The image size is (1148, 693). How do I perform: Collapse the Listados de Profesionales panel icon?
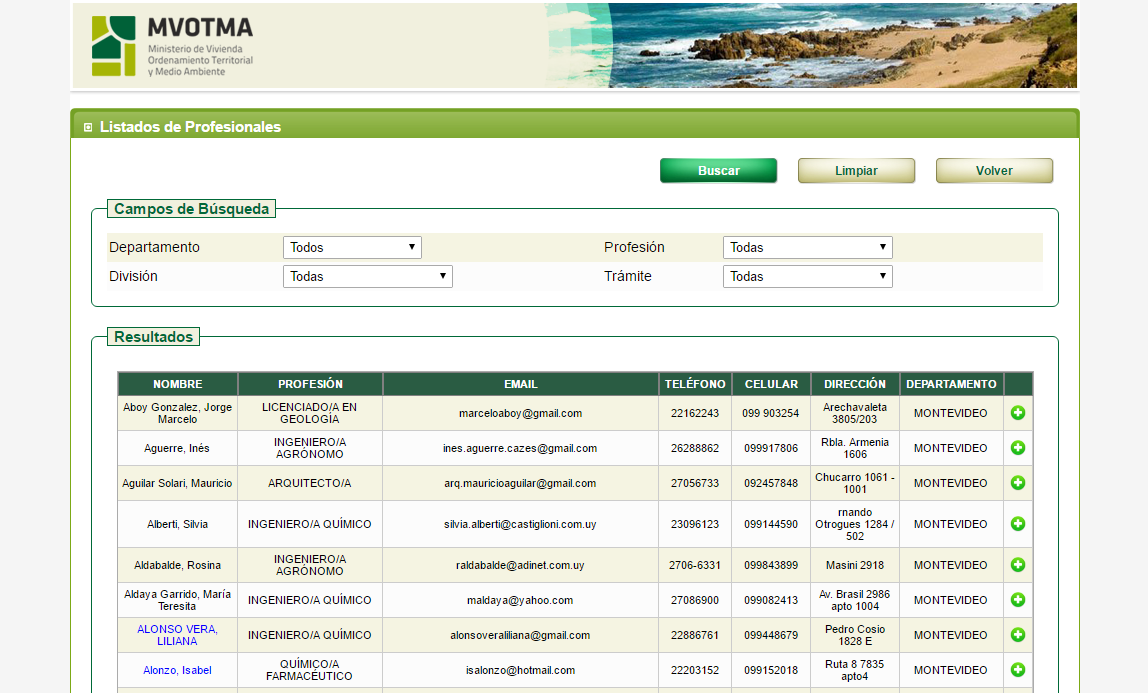pyautogui.click(x=88, y=127)
